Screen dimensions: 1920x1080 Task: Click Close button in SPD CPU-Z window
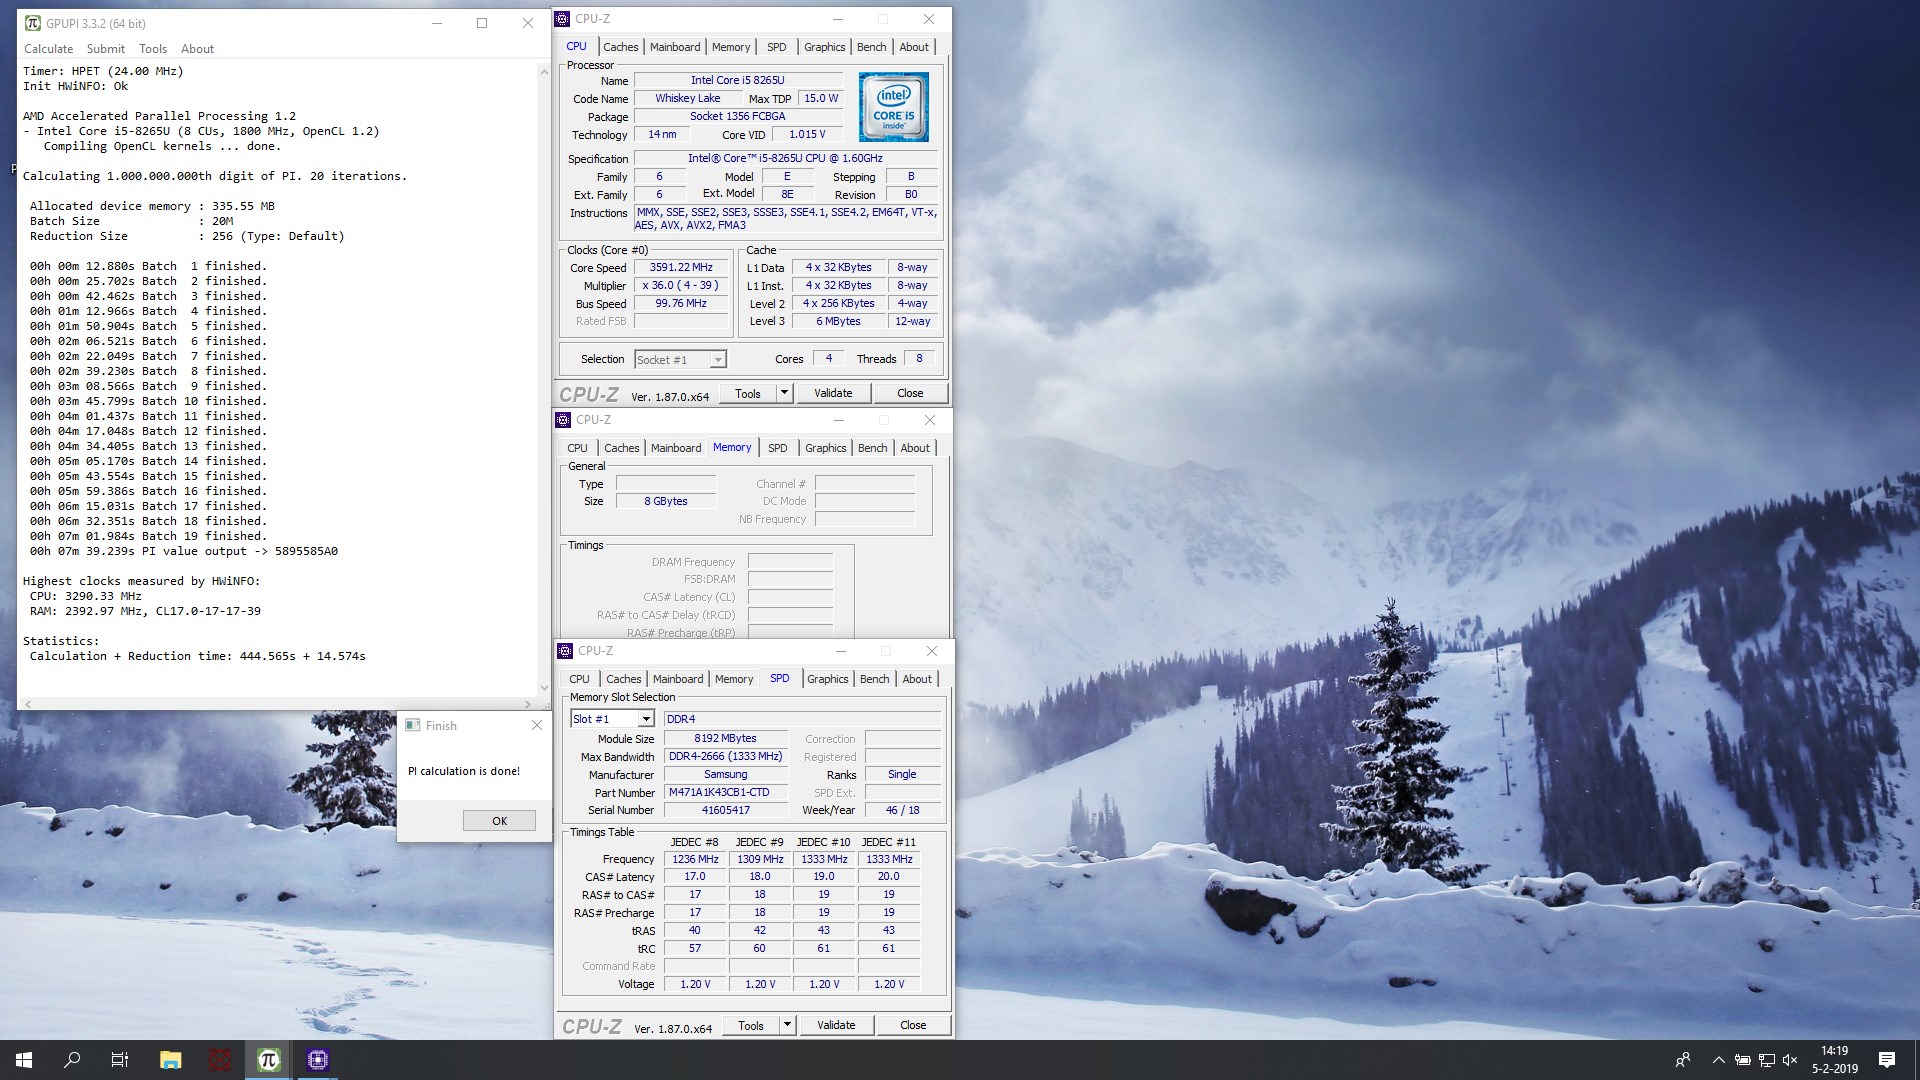point(913,1026)
